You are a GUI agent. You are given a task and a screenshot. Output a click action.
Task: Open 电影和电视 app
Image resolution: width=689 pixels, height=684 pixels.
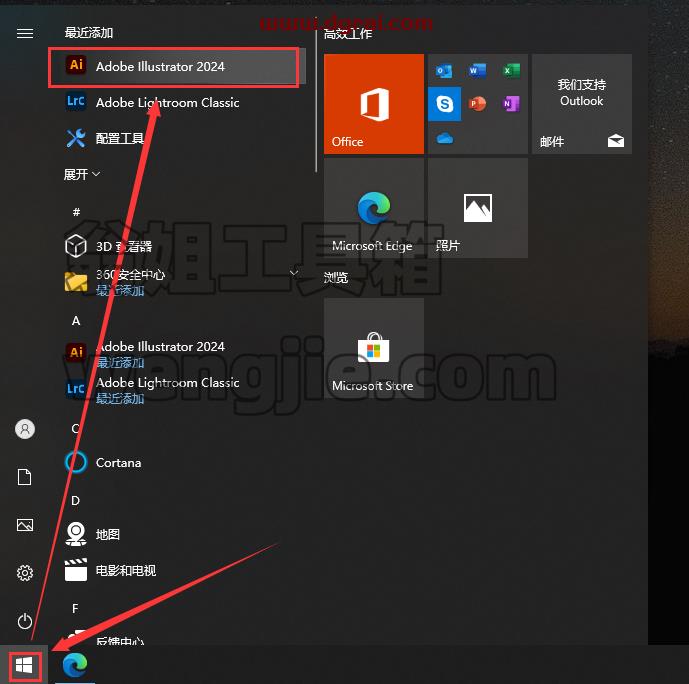click(x=176, y=570)
